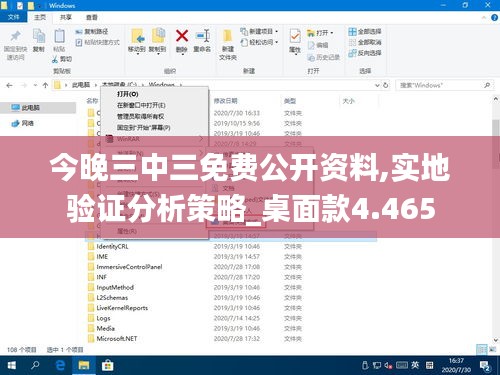Image resolution: width=500 pixels, height=375 pixels.
Task: Click the 此电脑 breadcrumb in address bar
Action: pos(81,85)
